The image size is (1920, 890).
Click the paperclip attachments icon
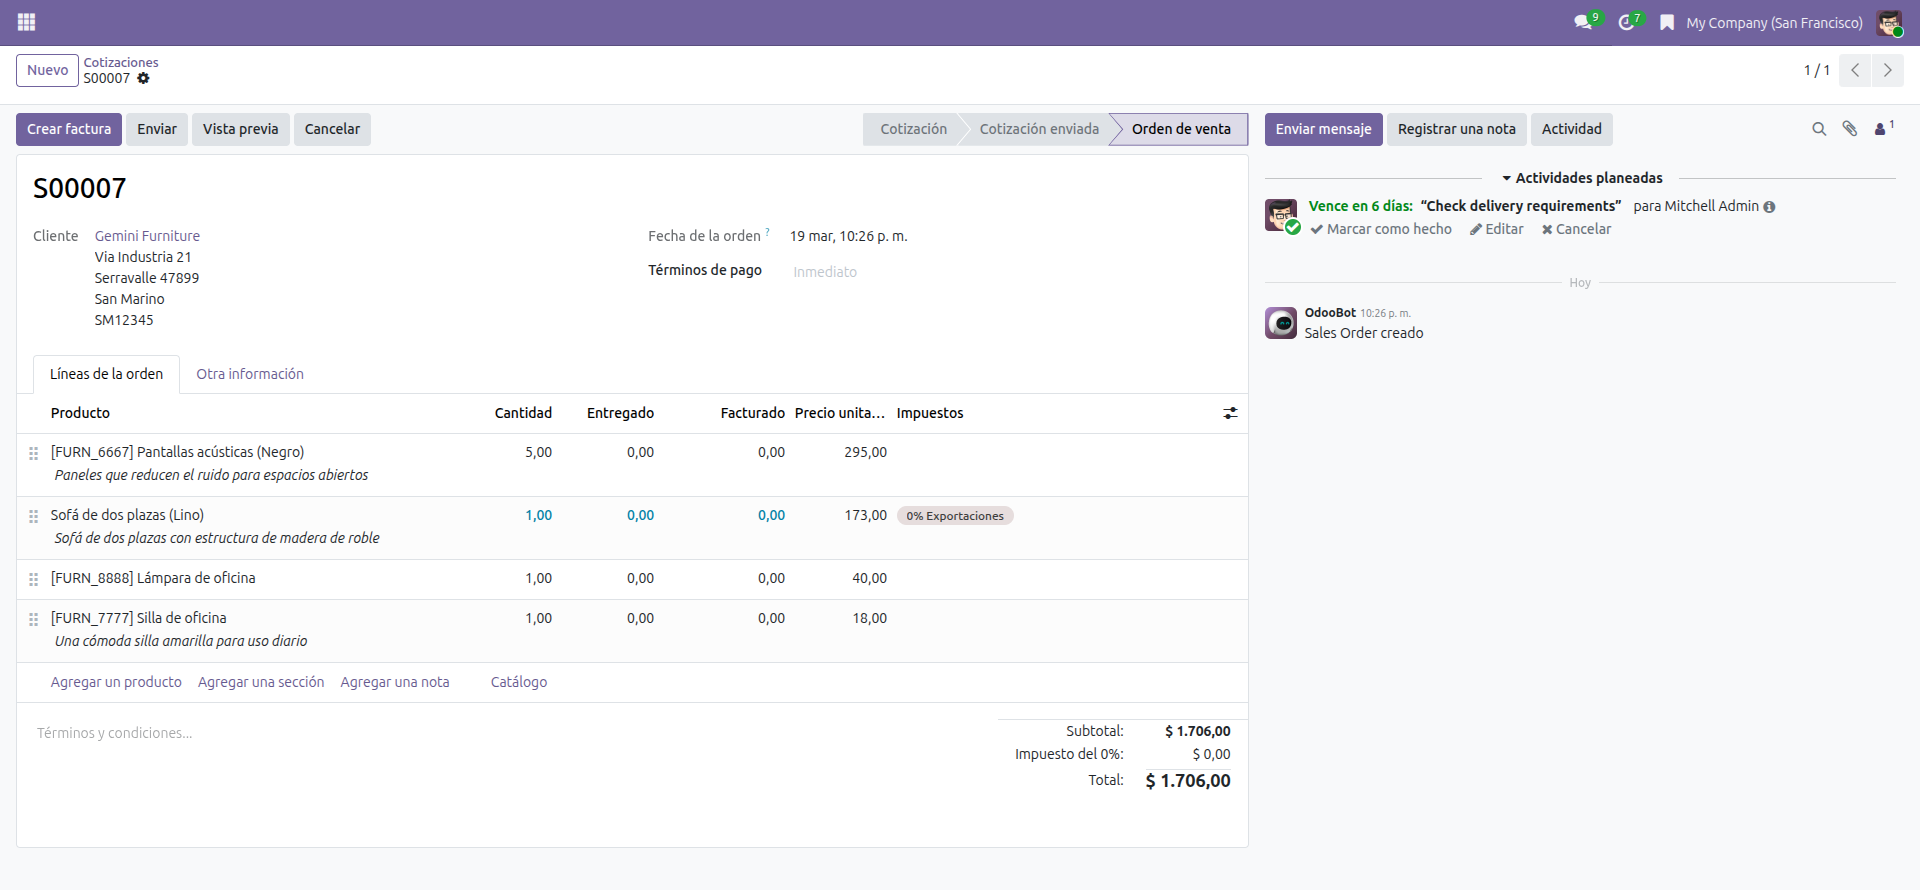1850,129
